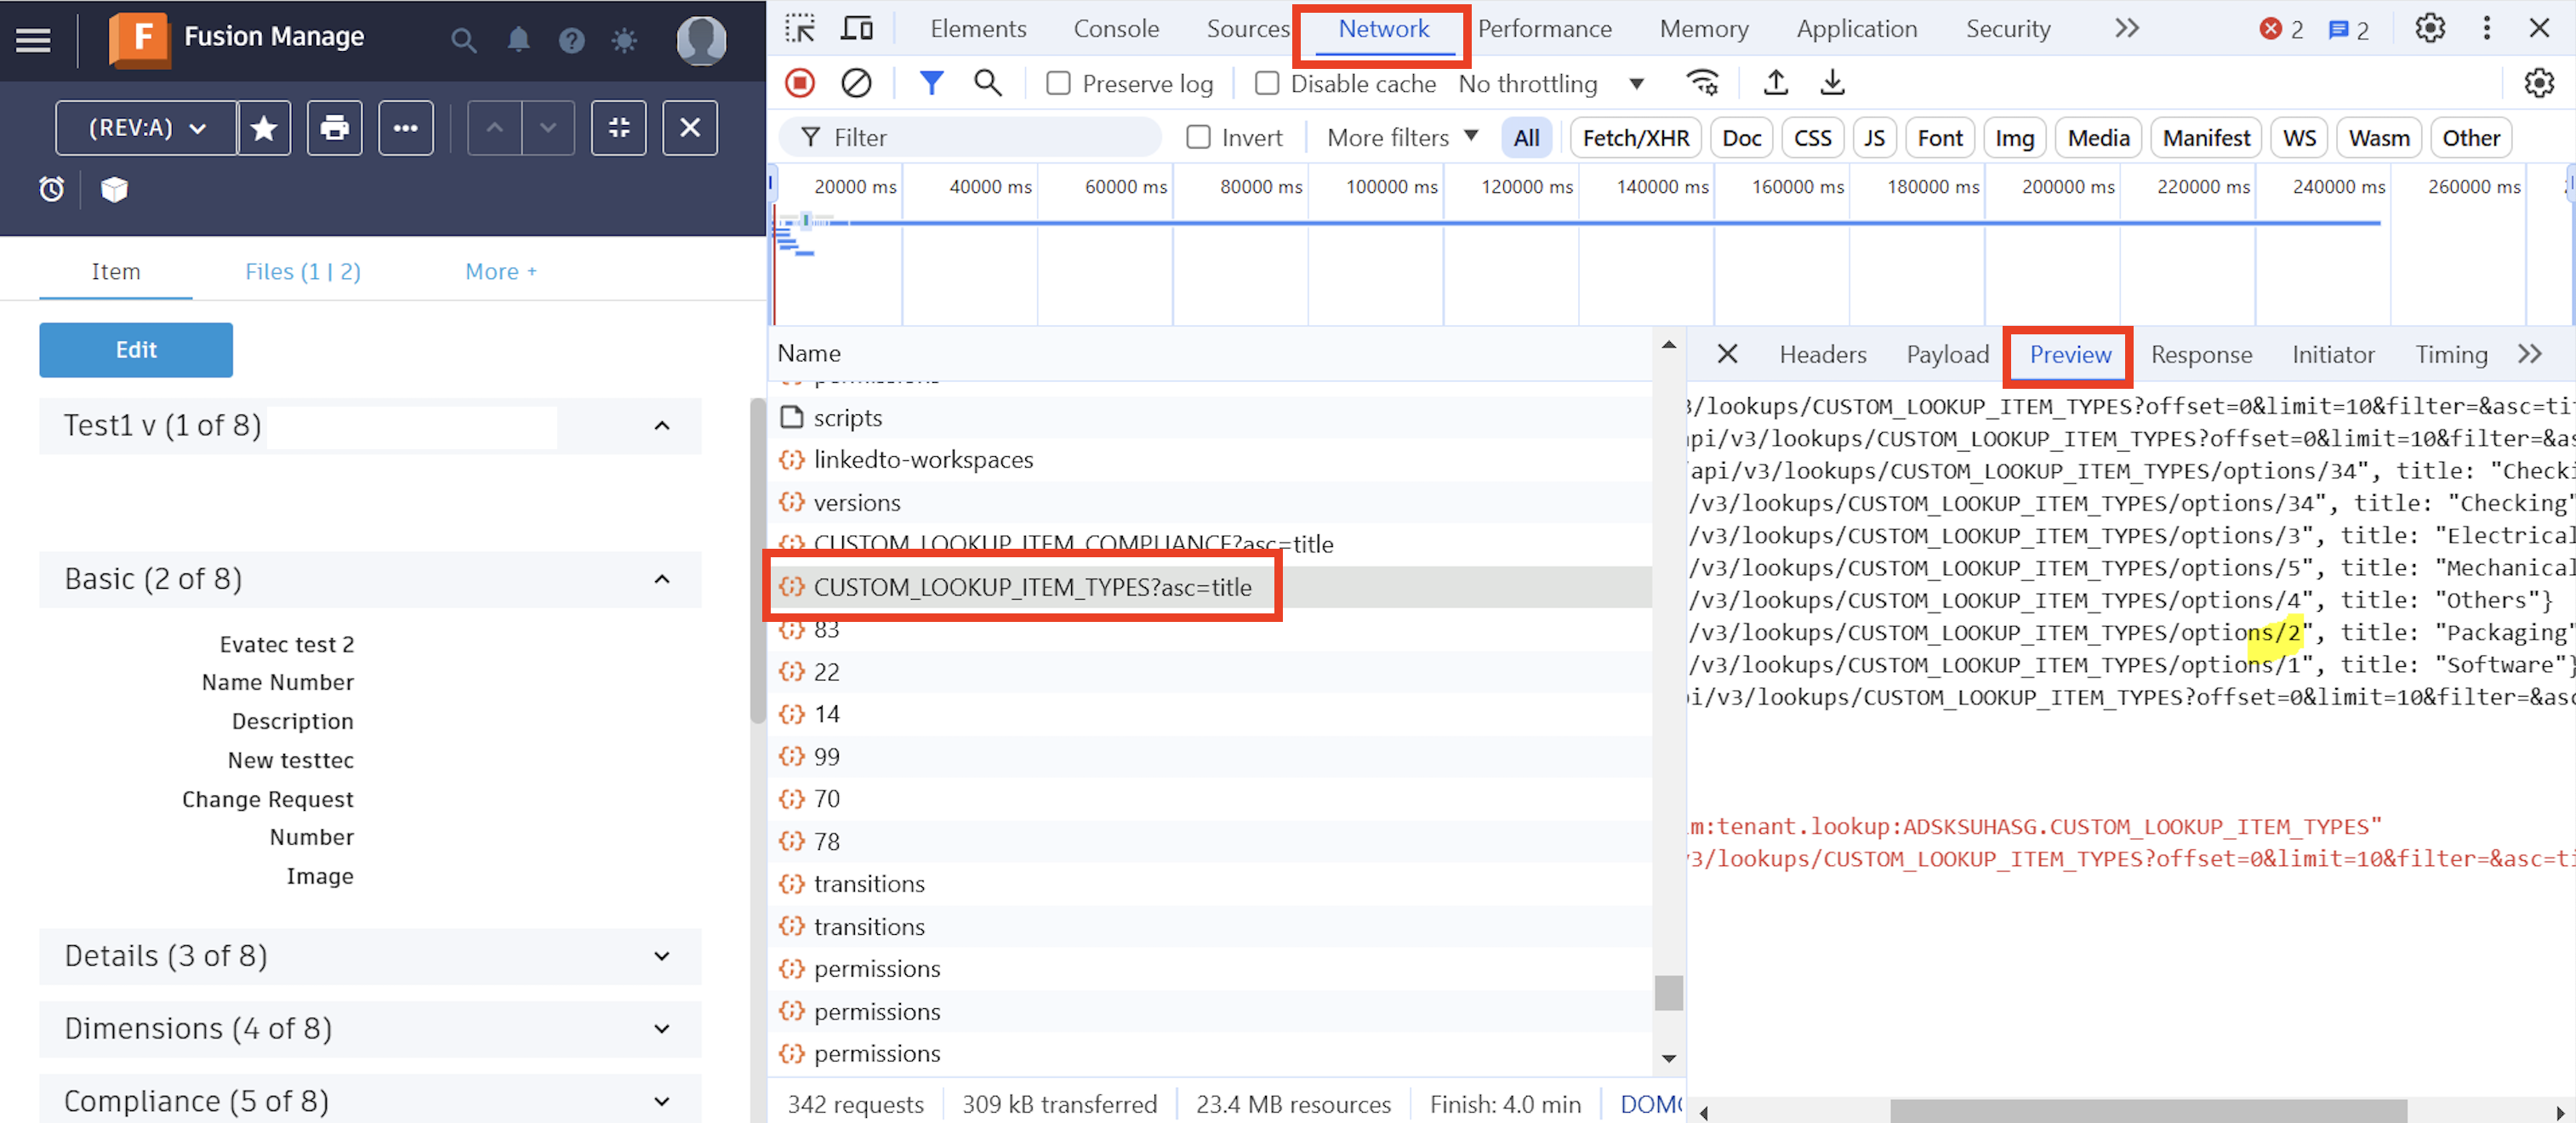Enable the Disable cache checkbox
2576x1123 pixels.
[1266, 83]
